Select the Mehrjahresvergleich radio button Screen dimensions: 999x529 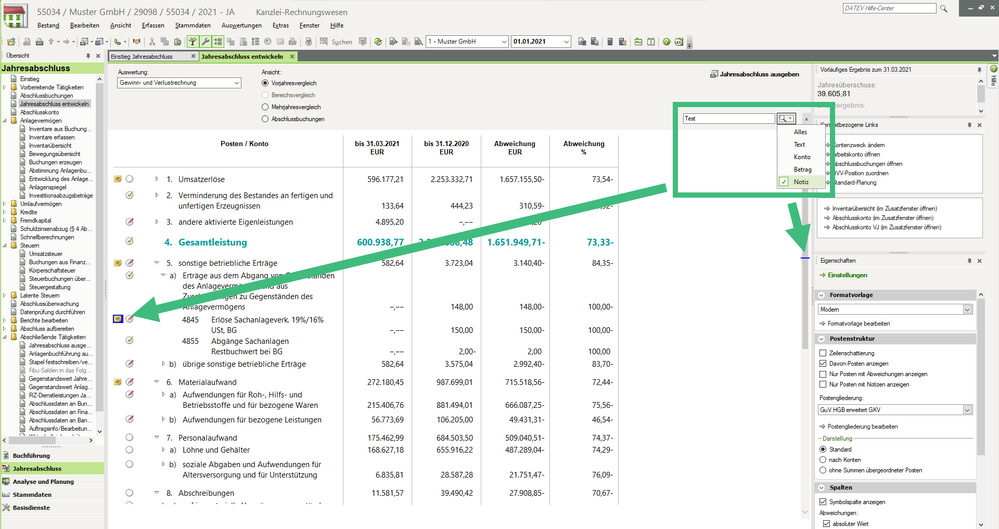pos(264,106)
